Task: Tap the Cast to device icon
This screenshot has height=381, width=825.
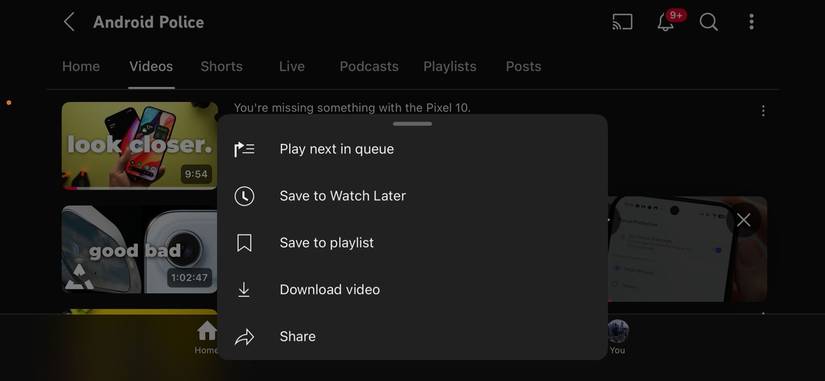Action: 622,22
